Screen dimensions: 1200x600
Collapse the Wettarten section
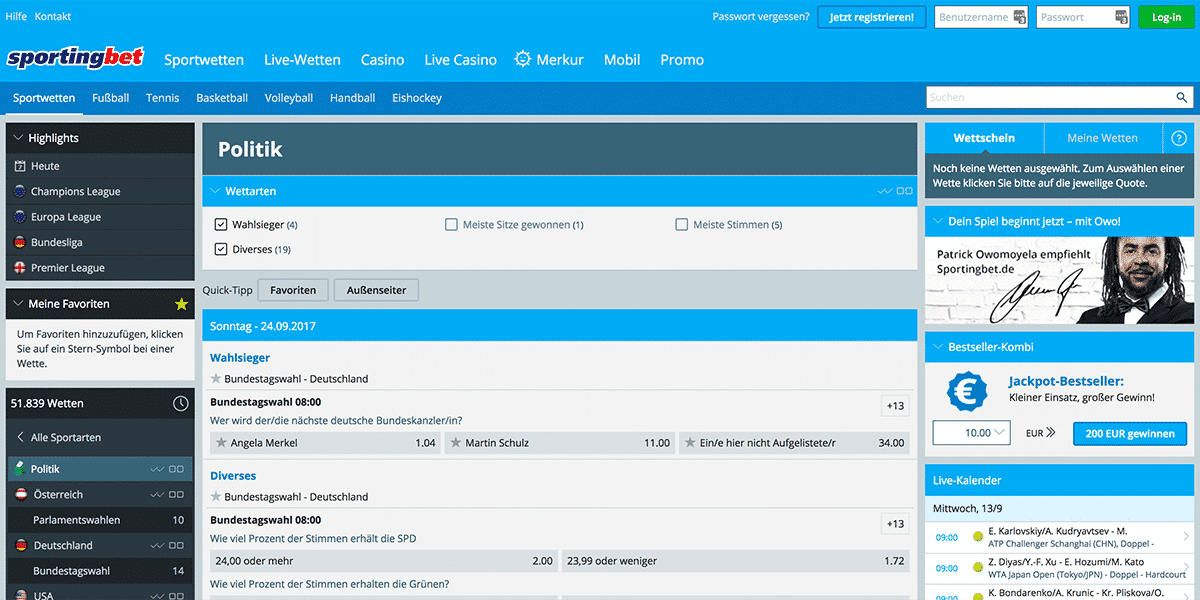point(214,191)
